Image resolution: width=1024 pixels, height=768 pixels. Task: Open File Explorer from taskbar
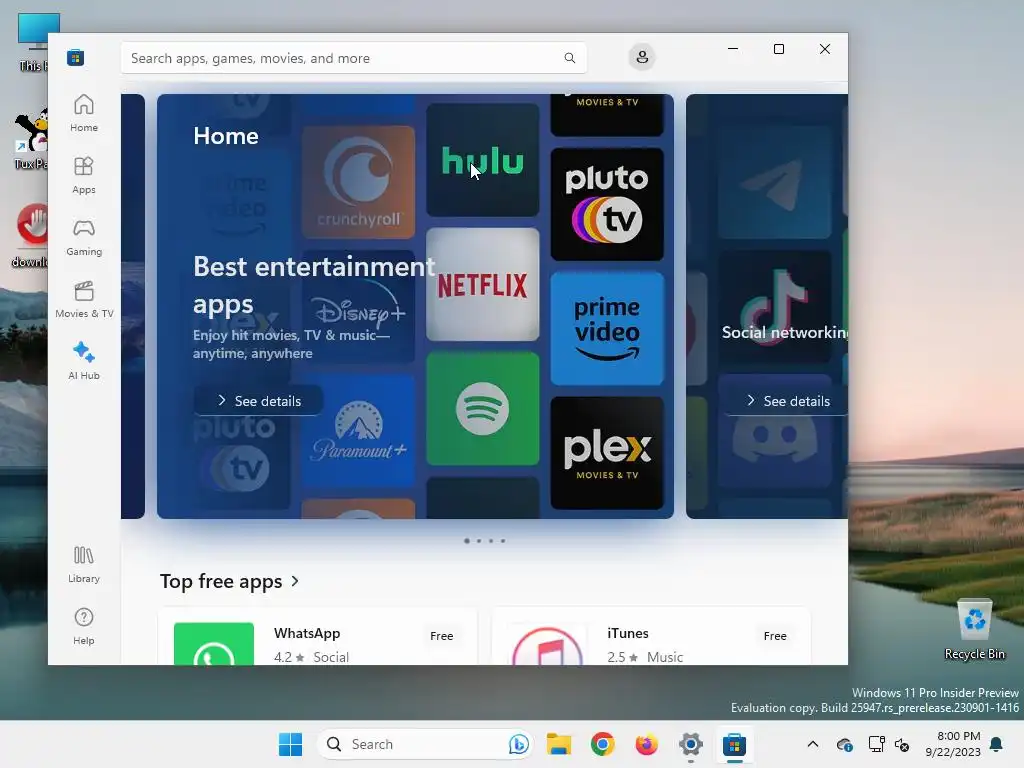(x=559, y=744)
